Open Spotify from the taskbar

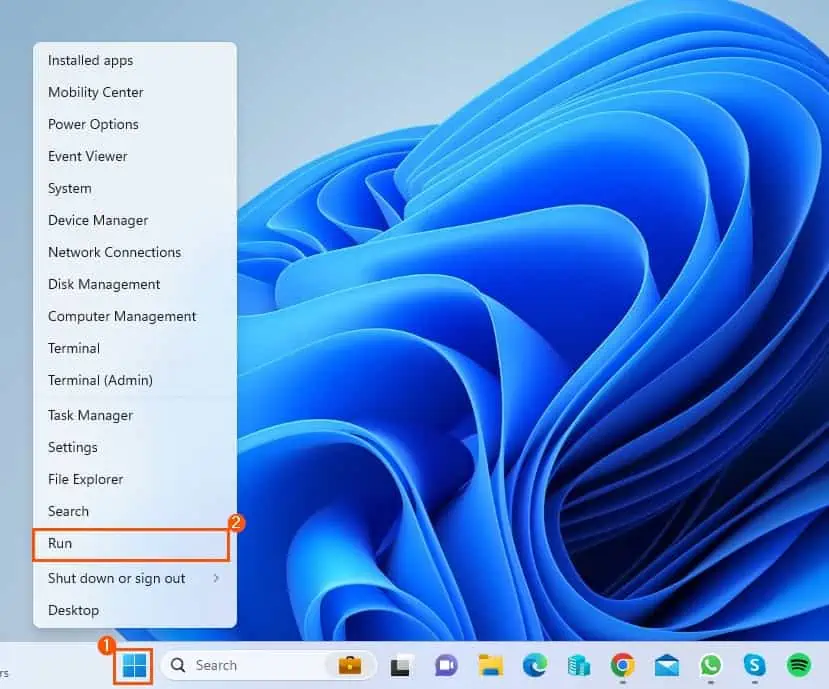(797, 665)
